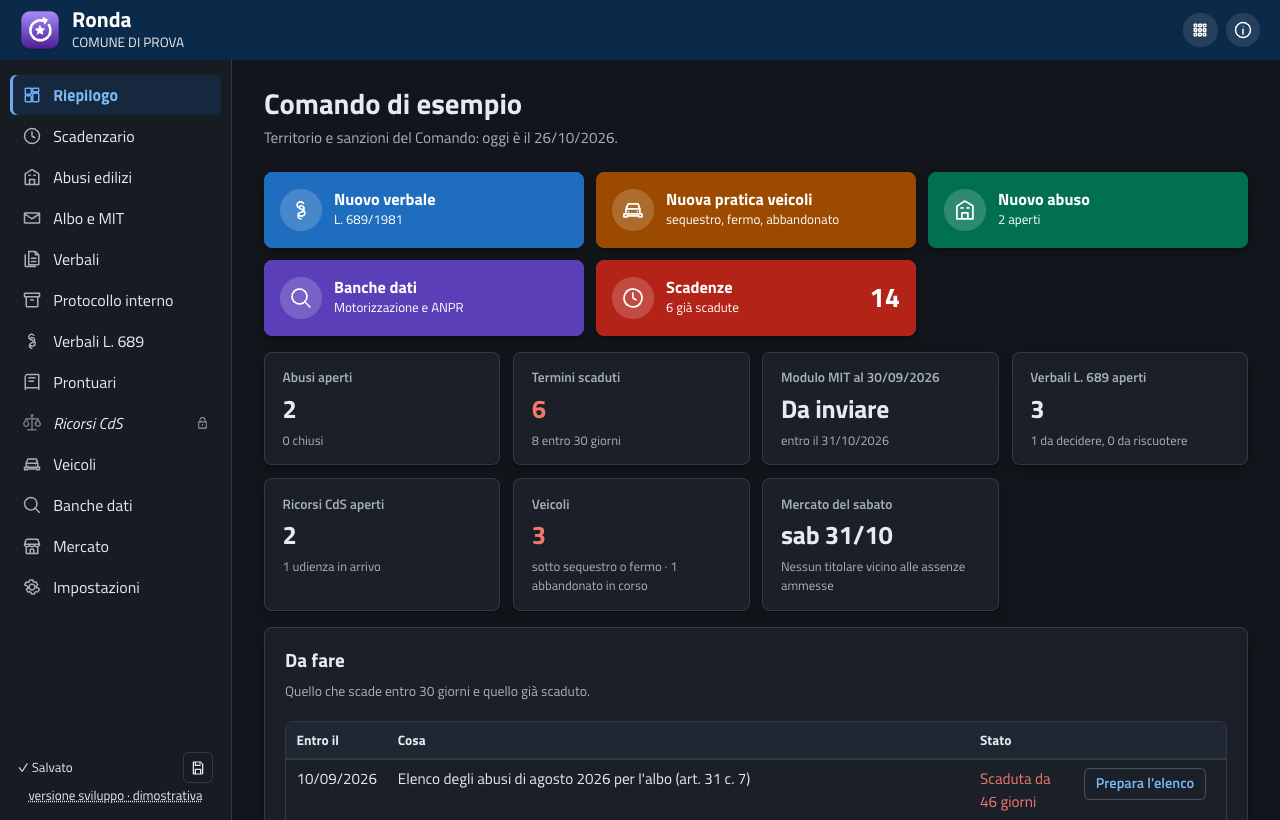Click the Albo e MIT envelope icon
This screenshot has height=820, width=1280.
pos(32,218)
